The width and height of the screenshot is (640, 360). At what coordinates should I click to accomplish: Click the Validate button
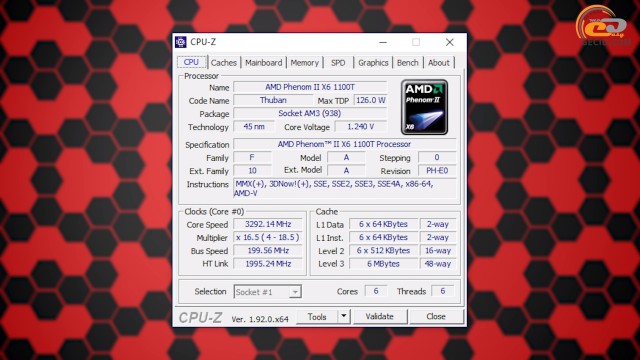click(380, 317)
